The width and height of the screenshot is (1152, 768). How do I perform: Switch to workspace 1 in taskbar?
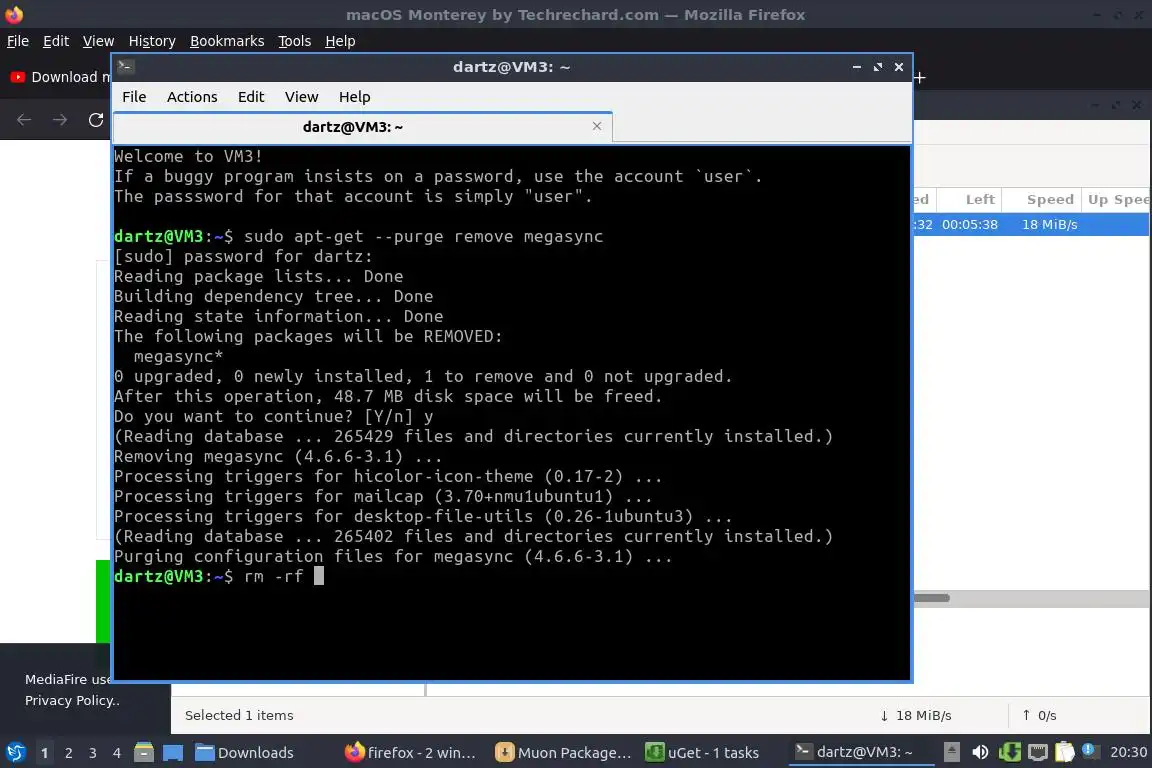(x=45, y=753)
